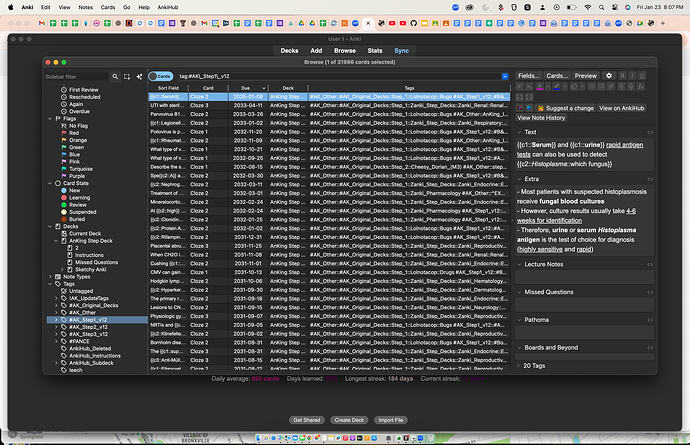
Task: Click Suggest a change button
Action: click(566, 108)
